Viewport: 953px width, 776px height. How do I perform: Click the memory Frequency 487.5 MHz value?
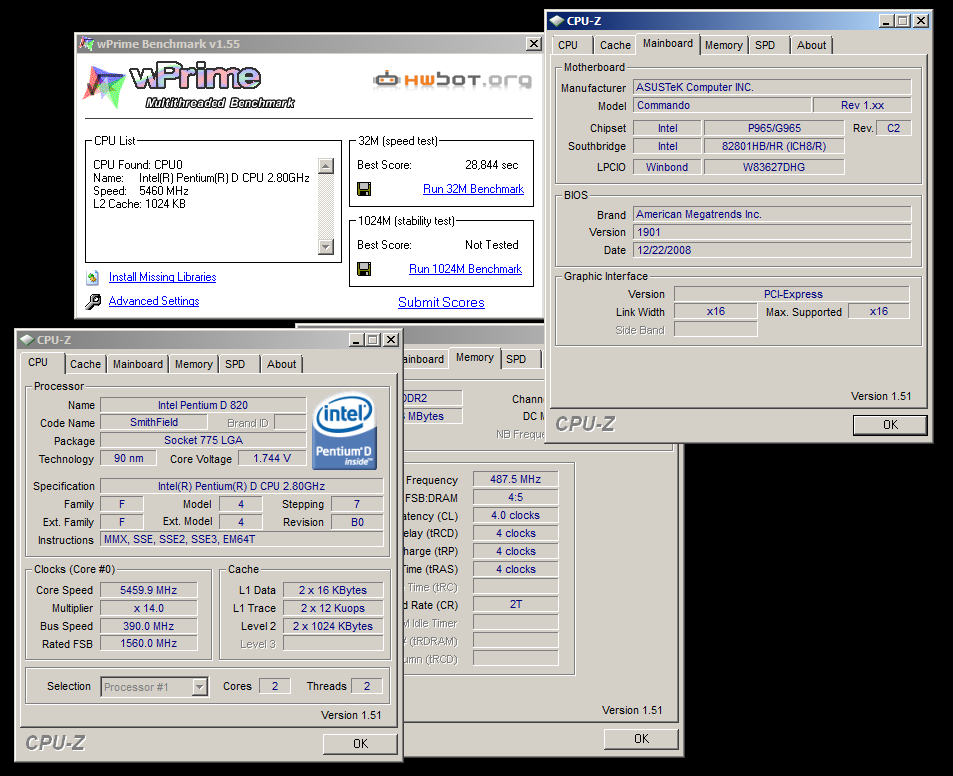tap(515, 479)
